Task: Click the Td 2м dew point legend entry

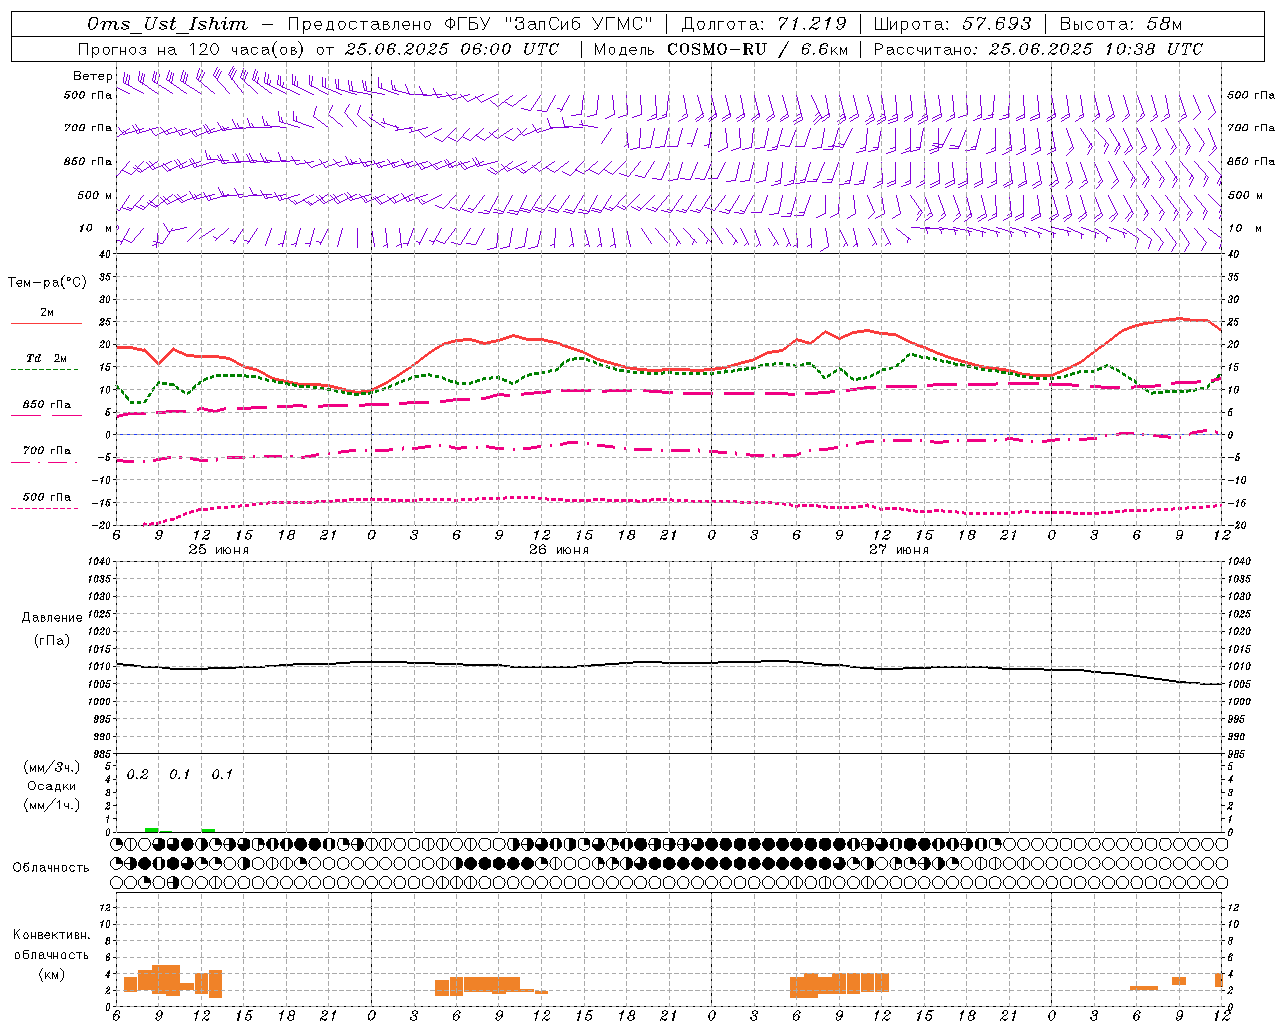Action: (x=46, y=362)
